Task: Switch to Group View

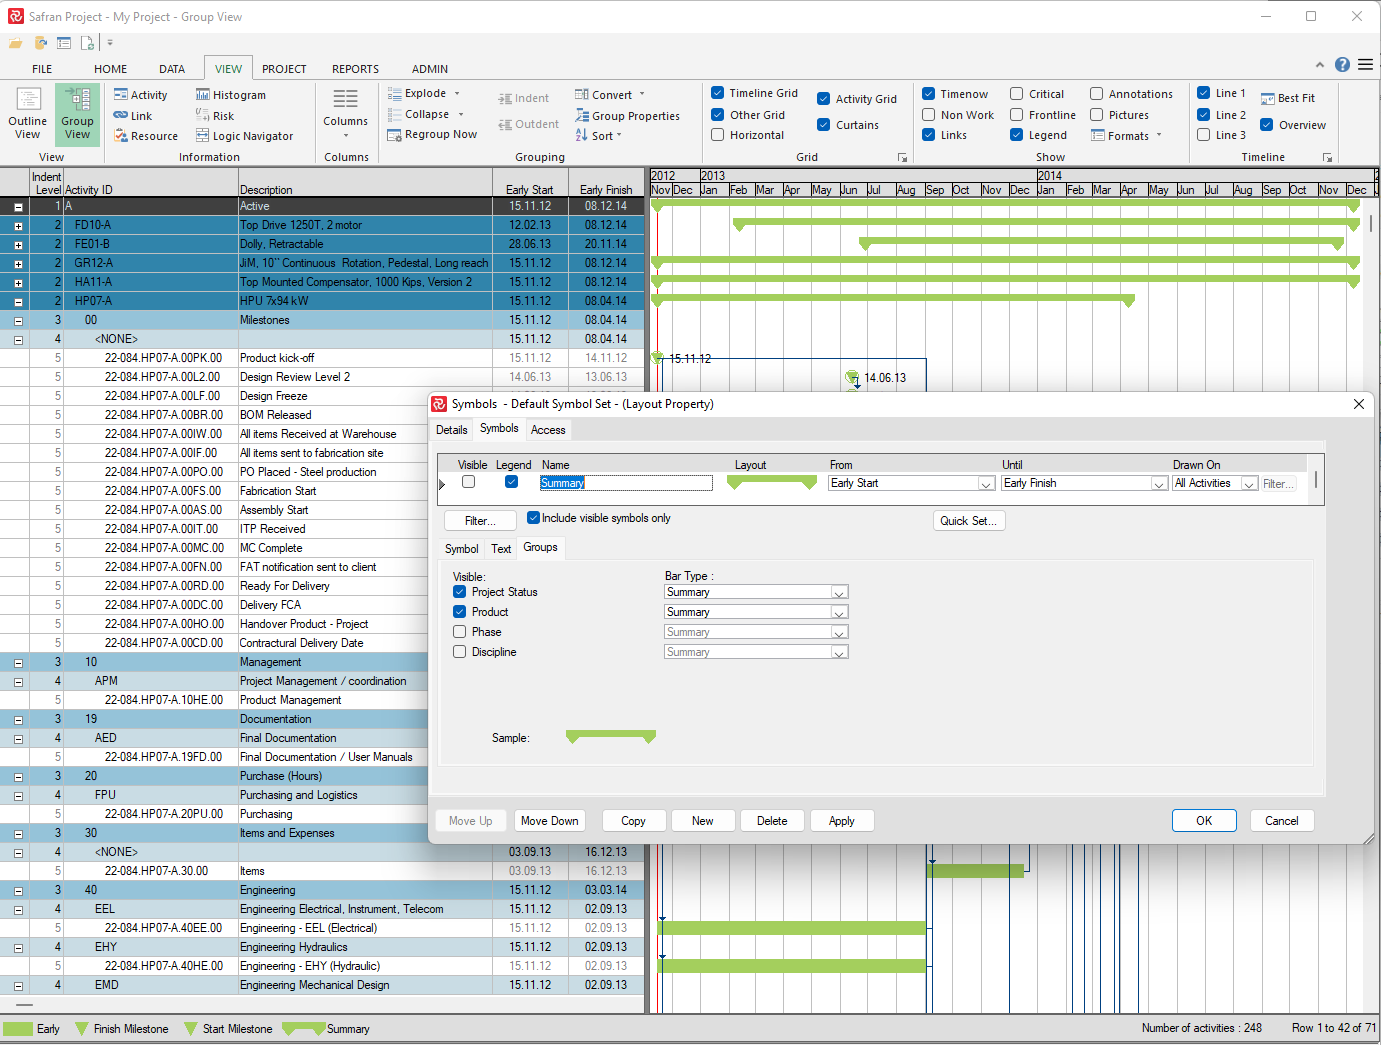Action: click(x=77, y=114)
